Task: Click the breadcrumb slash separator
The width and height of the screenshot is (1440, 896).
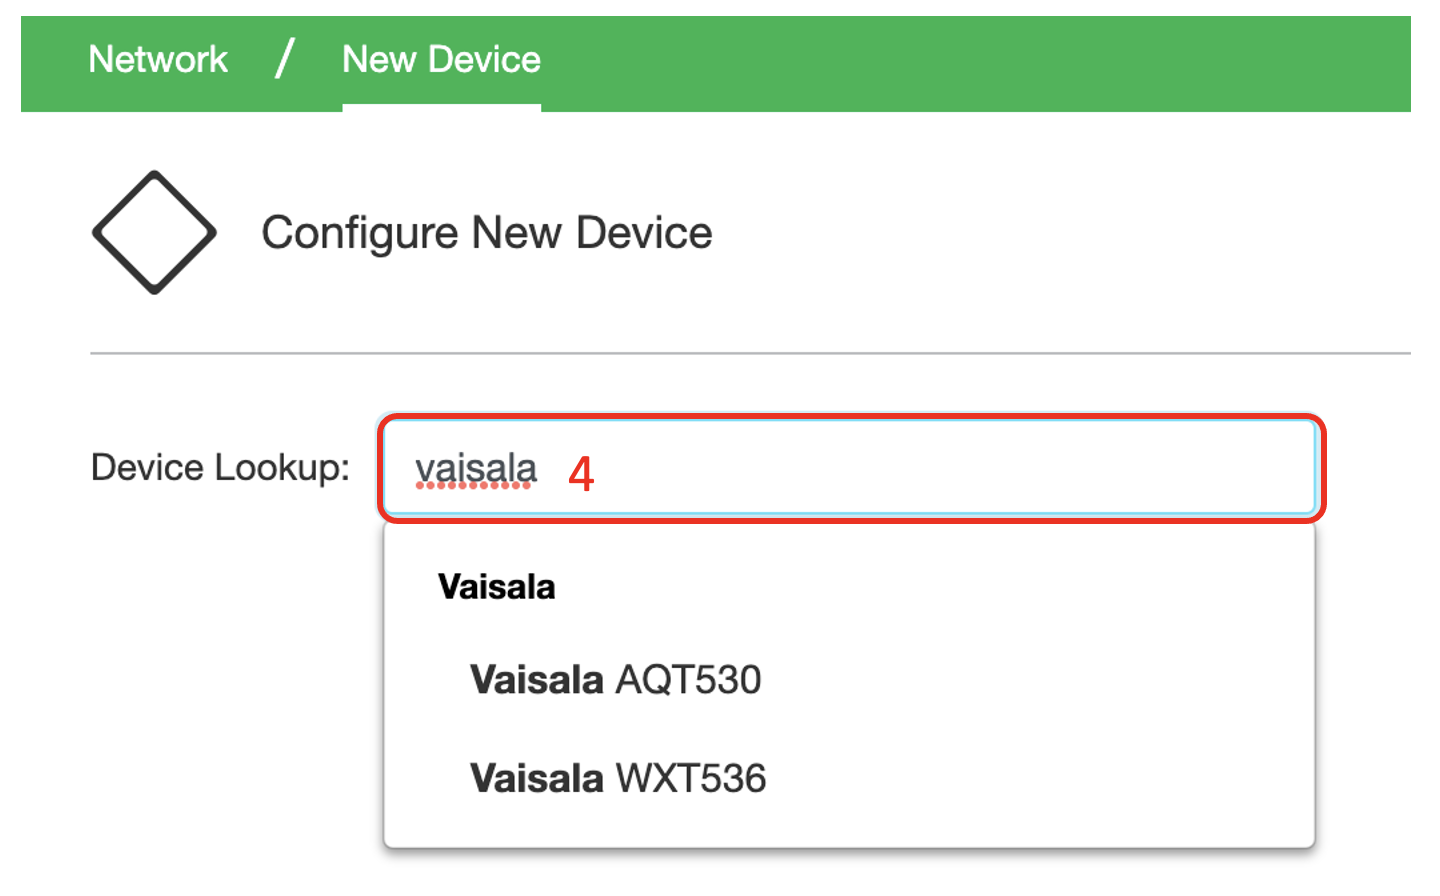Action: [x=285, y=58]
